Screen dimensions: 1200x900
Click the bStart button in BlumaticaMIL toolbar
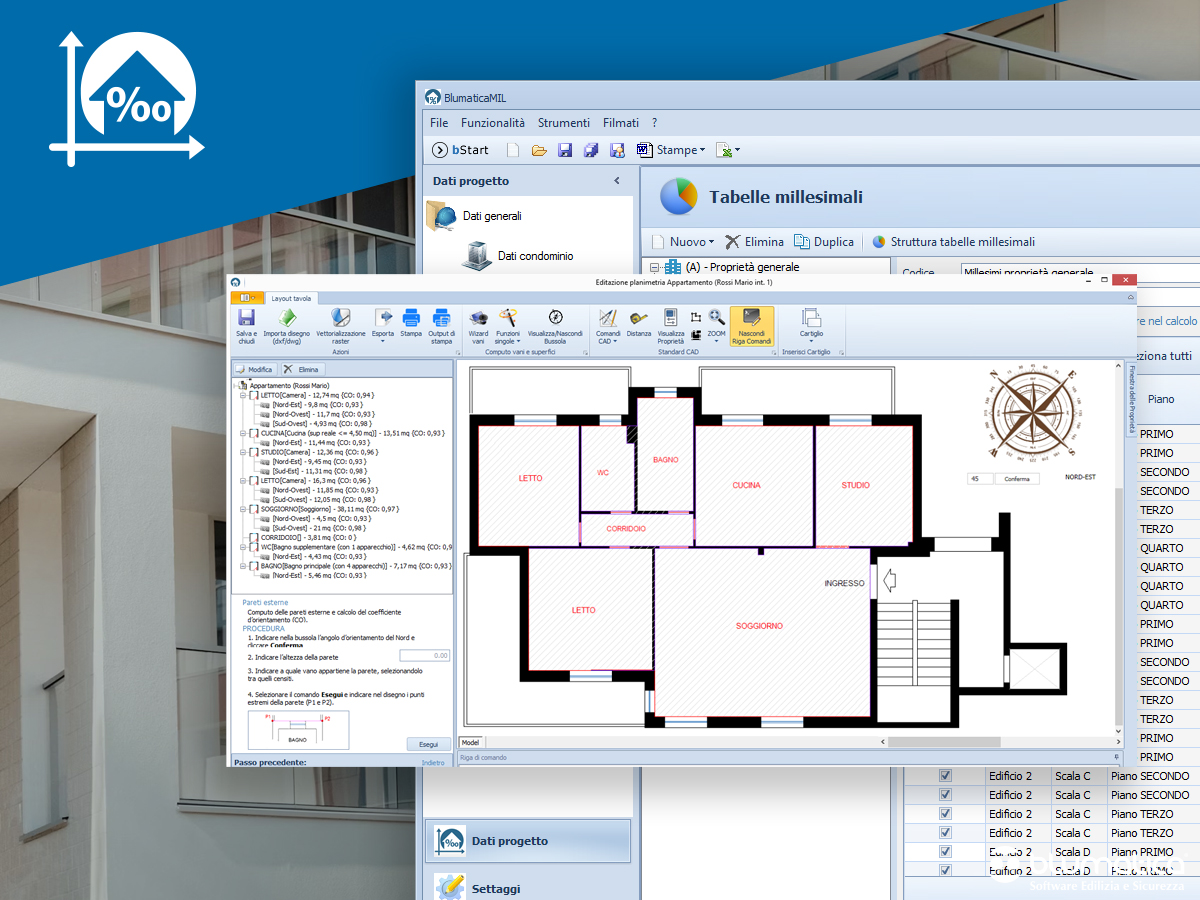coord(461,150)
